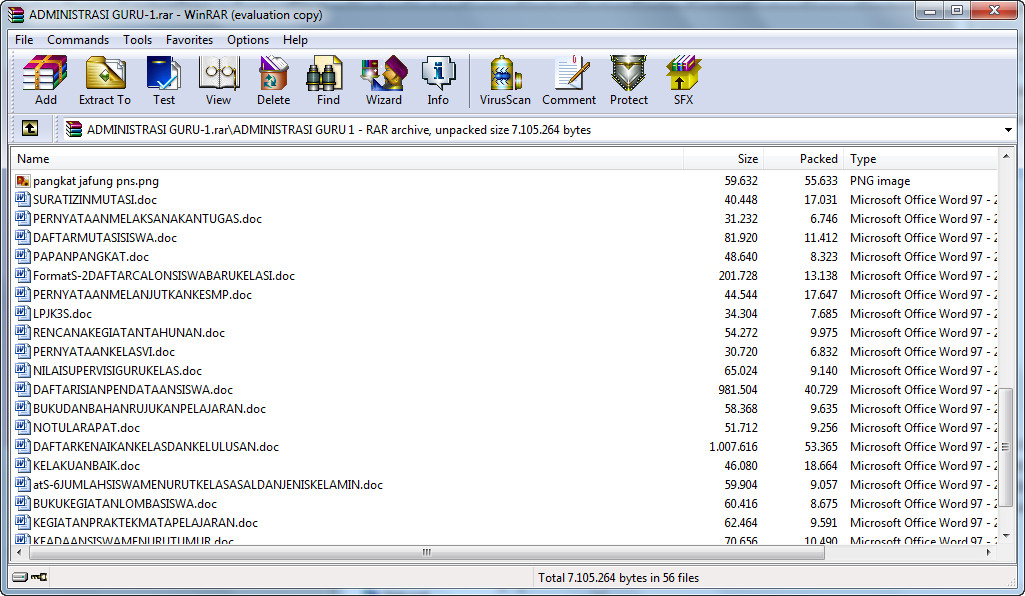
Task: Expand the address bar path dropdown
Action: pos(1007,129)
